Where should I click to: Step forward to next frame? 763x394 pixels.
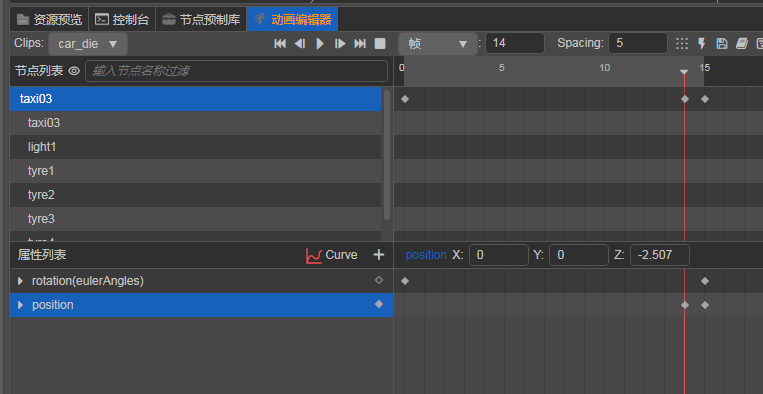340,44
